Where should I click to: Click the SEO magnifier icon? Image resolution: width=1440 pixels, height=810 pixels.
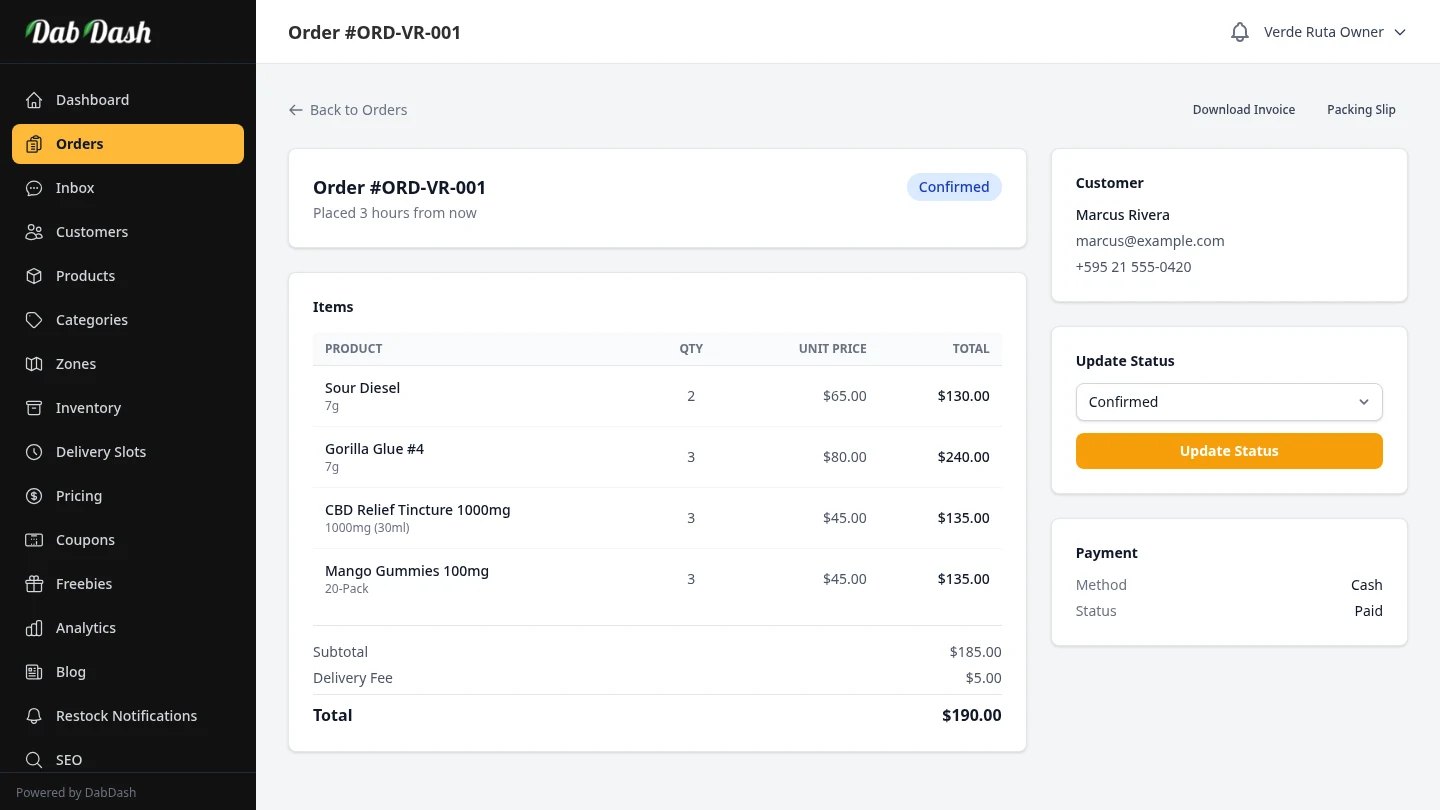coord(34,760)
